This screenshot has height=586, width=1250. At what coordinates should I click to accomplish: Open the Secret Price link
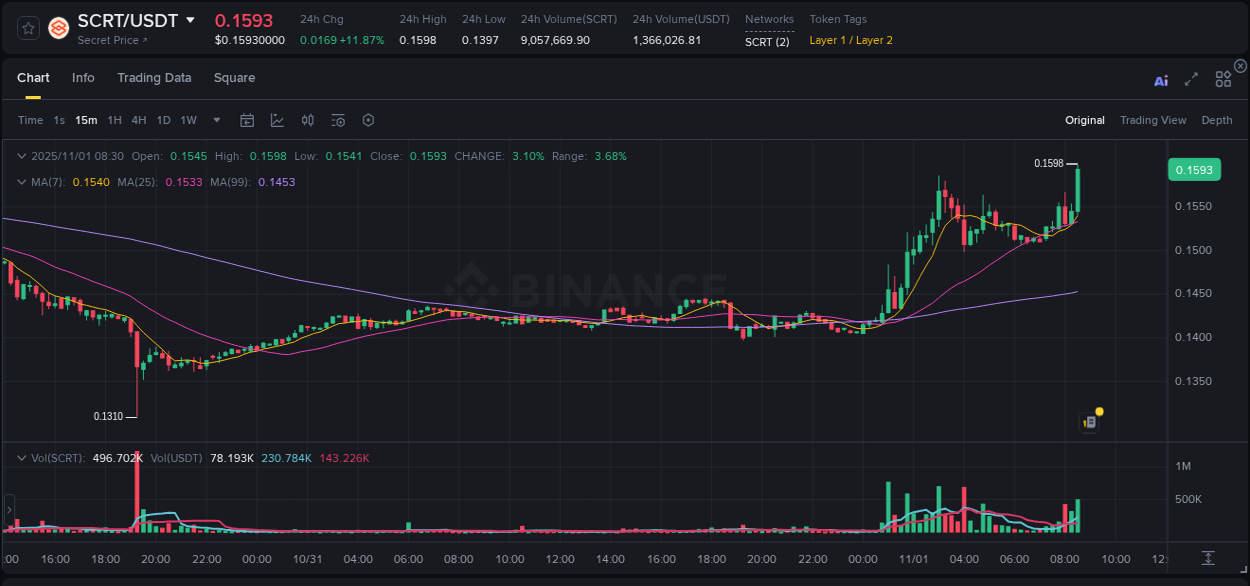pos(108,40)
